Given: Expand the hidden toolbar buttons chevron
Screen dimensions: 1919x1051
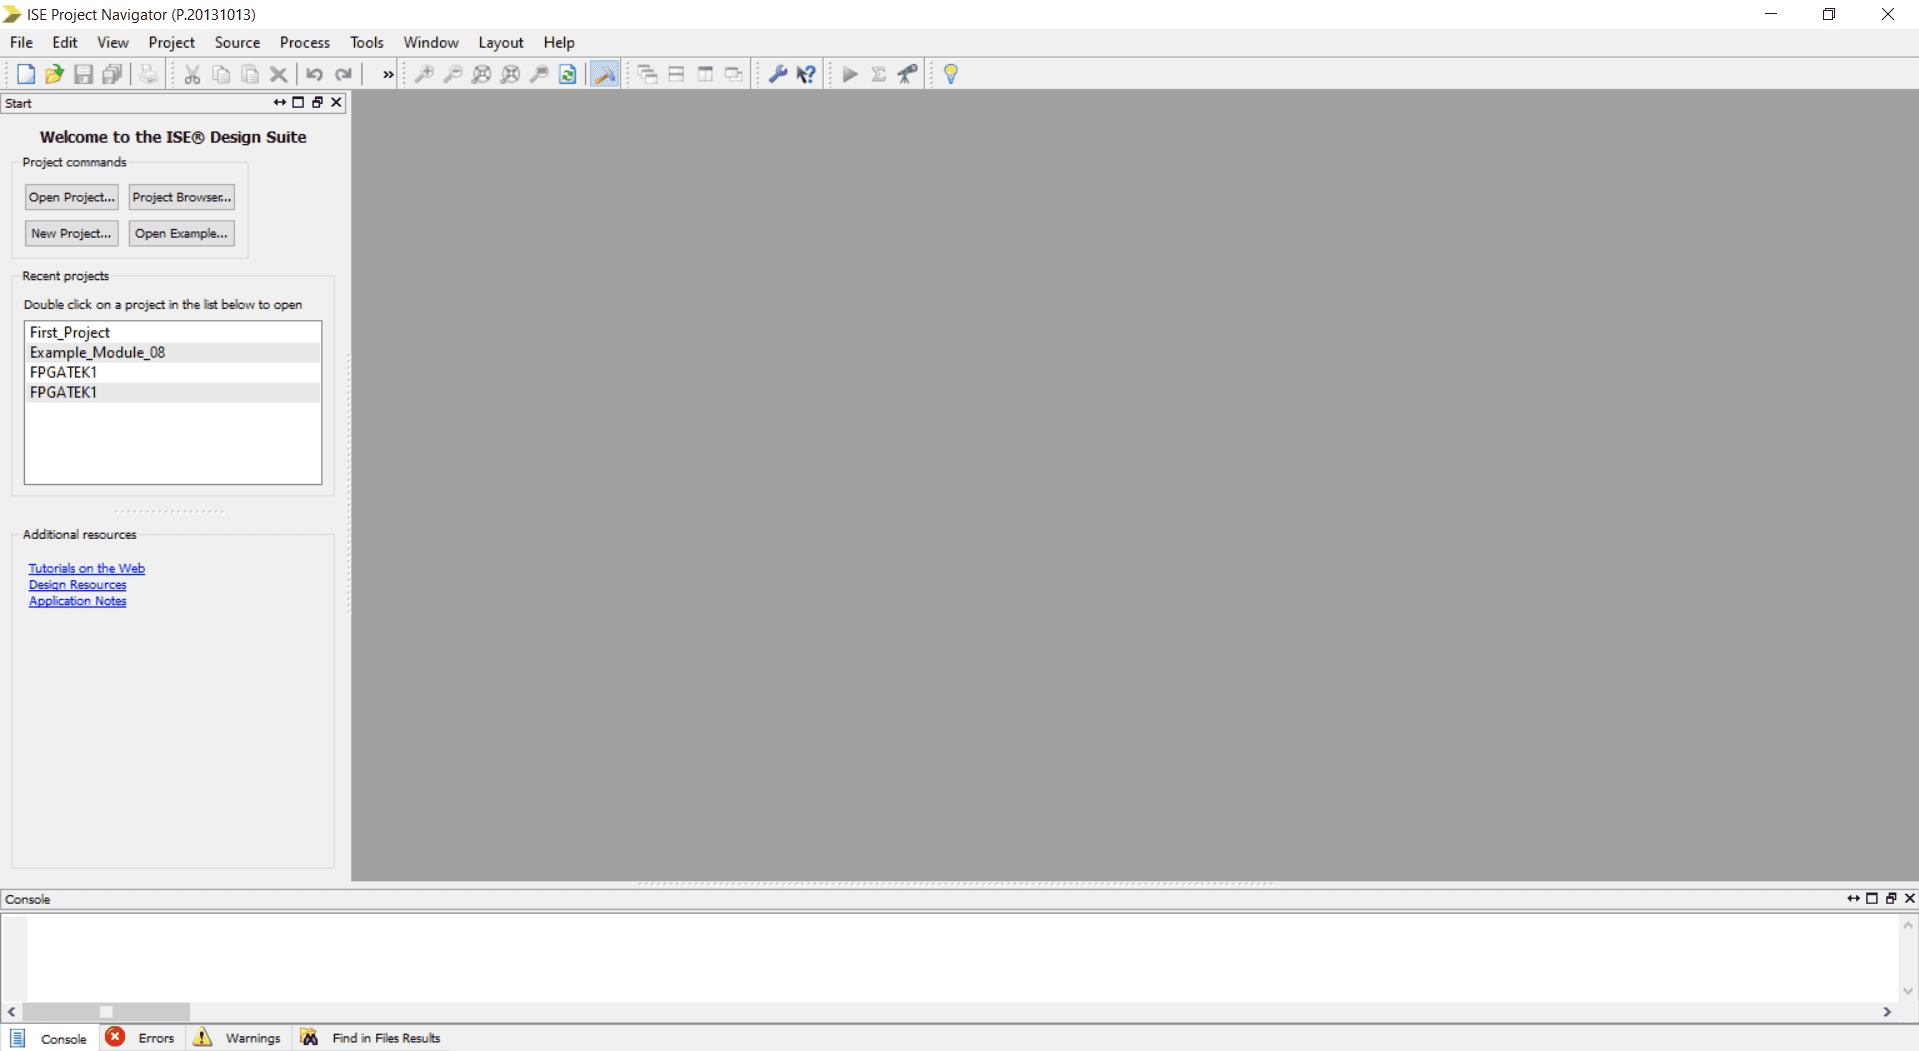Looking at the screenshot, I should [x=386, y=73].
